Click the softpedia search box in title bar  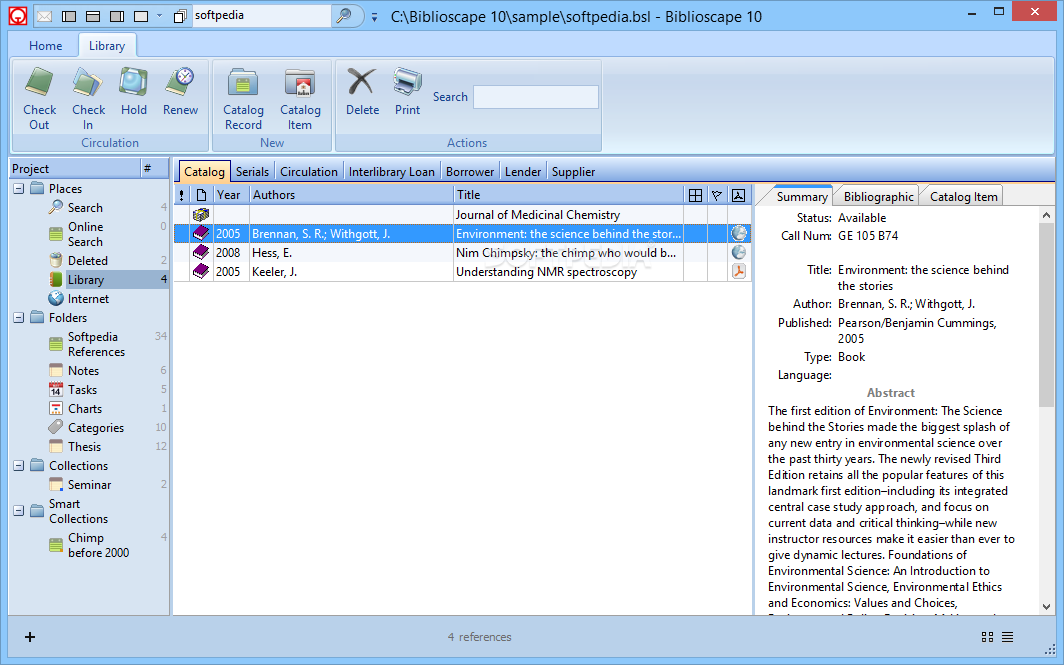click(261, 16)
